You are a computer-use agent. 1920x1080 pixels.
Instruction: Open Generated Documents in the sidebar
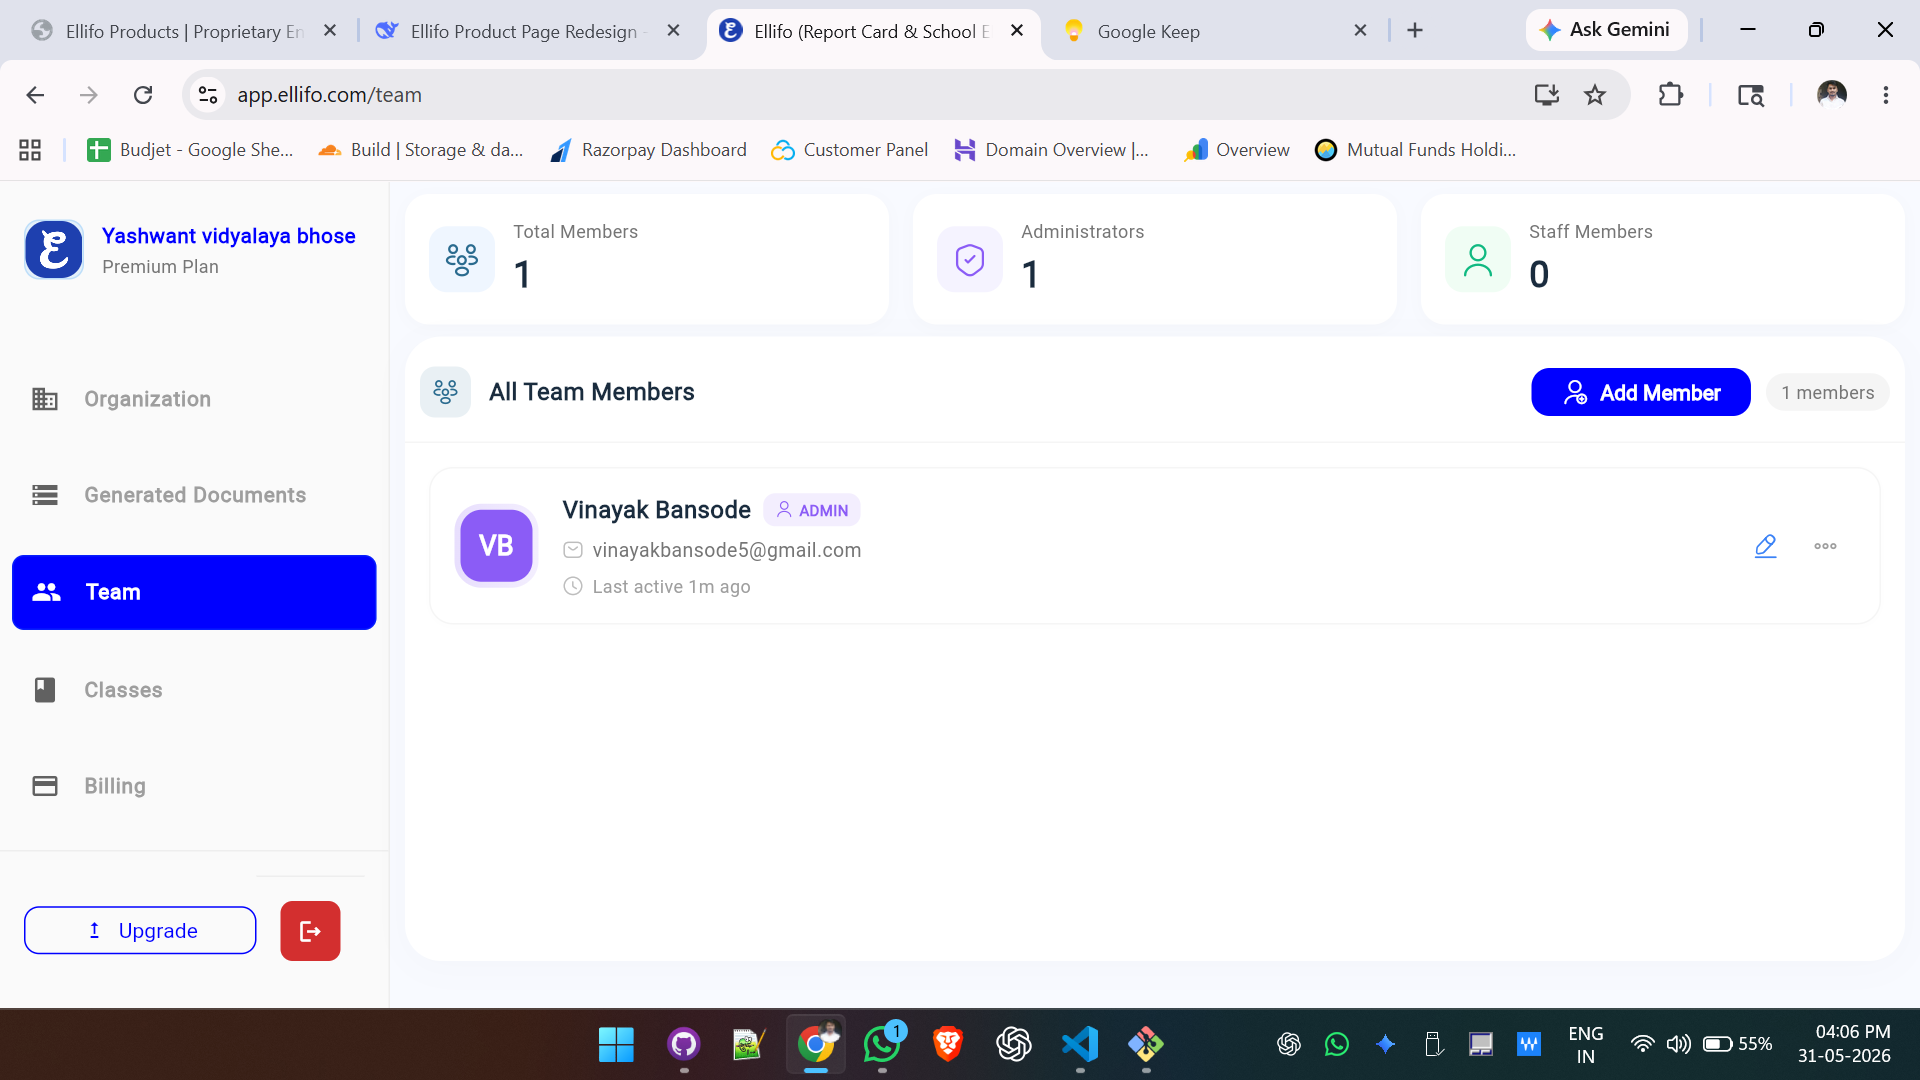pyautogui.click(x=194, y=495)
